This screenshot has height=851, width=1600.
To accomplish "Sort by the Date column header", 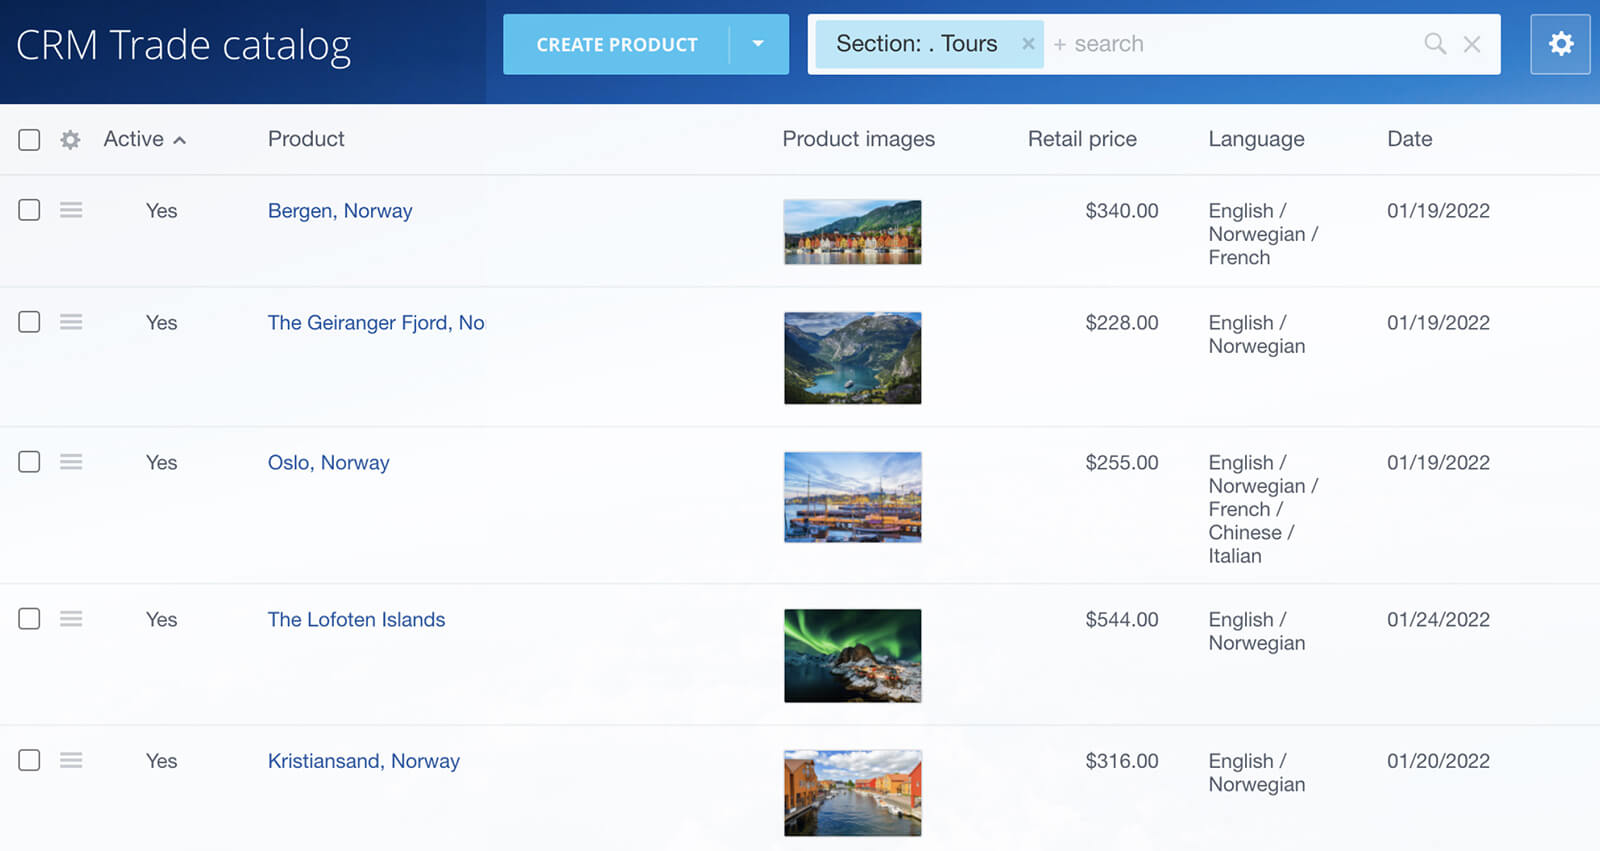I will [1409, 139].
